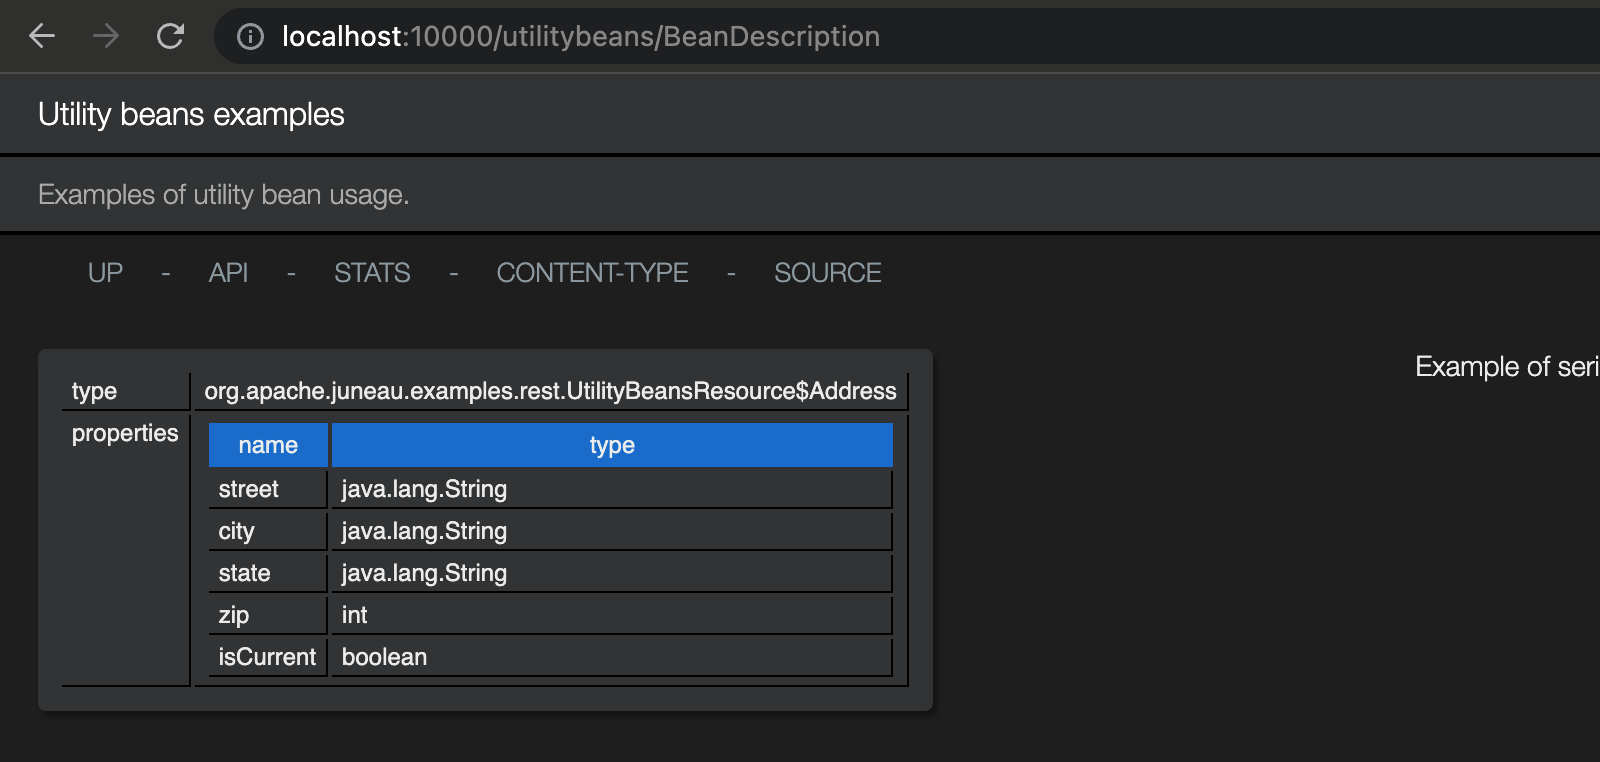Select the 'zip' property name cell
The height and width of the screenshot is (762, 1600).
tap(234, 615)
